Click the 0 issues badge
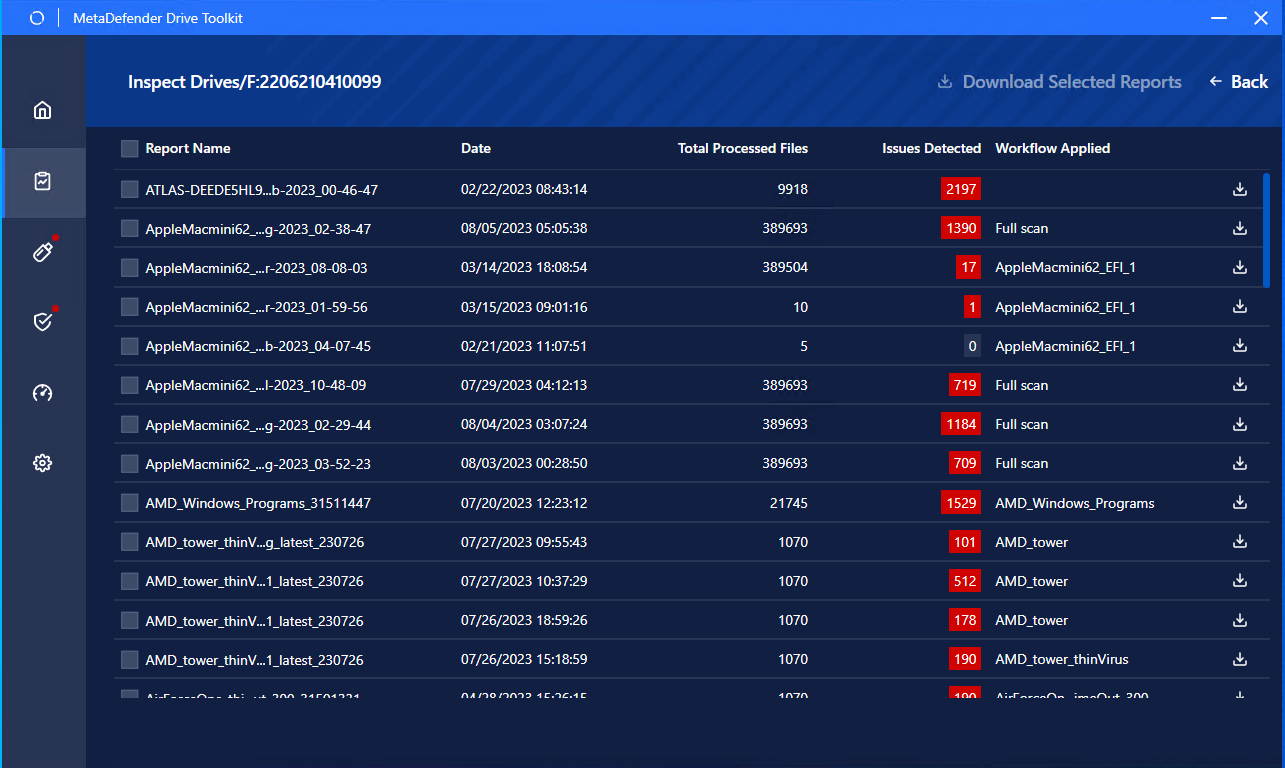This screenshot has width=1285, height=768. [972, 346]
